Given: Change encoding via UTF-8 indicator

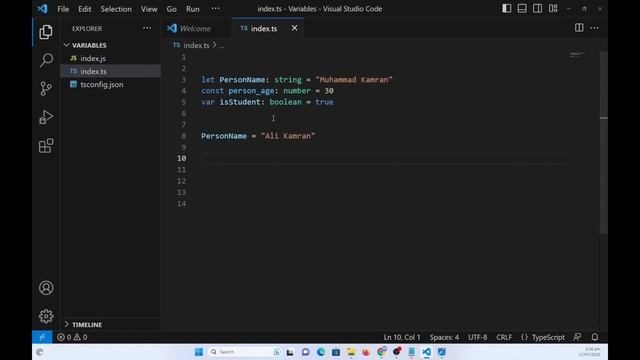Looking at the screenshot, I should [x=478, y=337].
